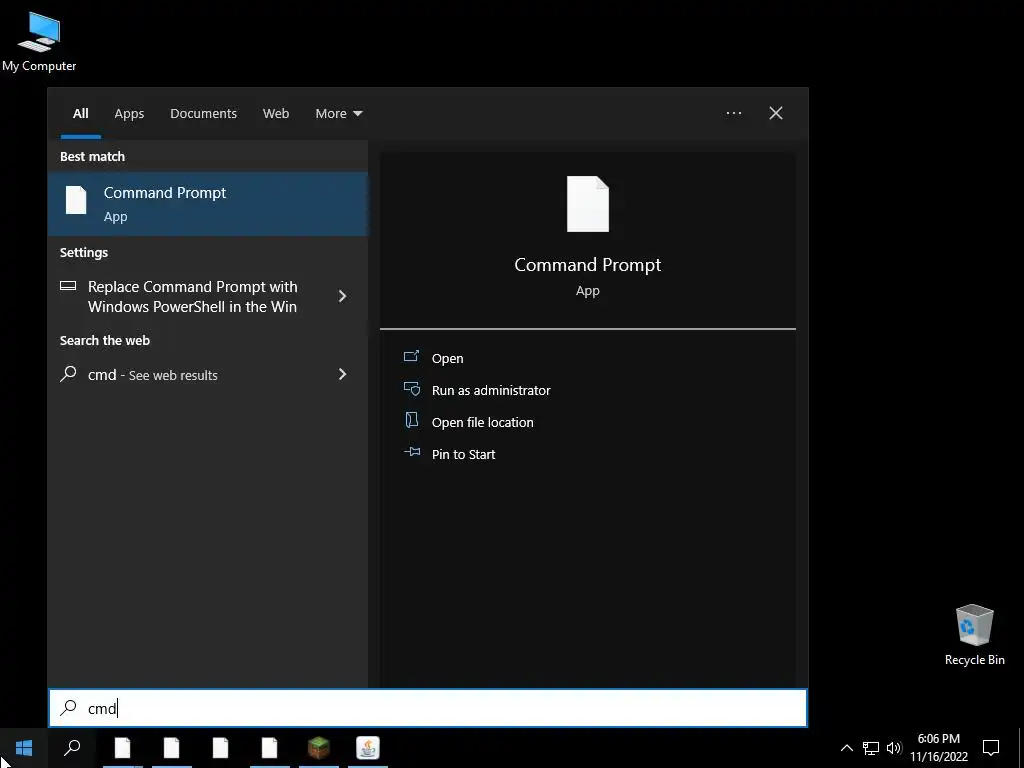Screen dimensions: 1024x768
Task: Click the Command Prompt title in preview pane
Action: pyautogui.click(x=588, y=264)
